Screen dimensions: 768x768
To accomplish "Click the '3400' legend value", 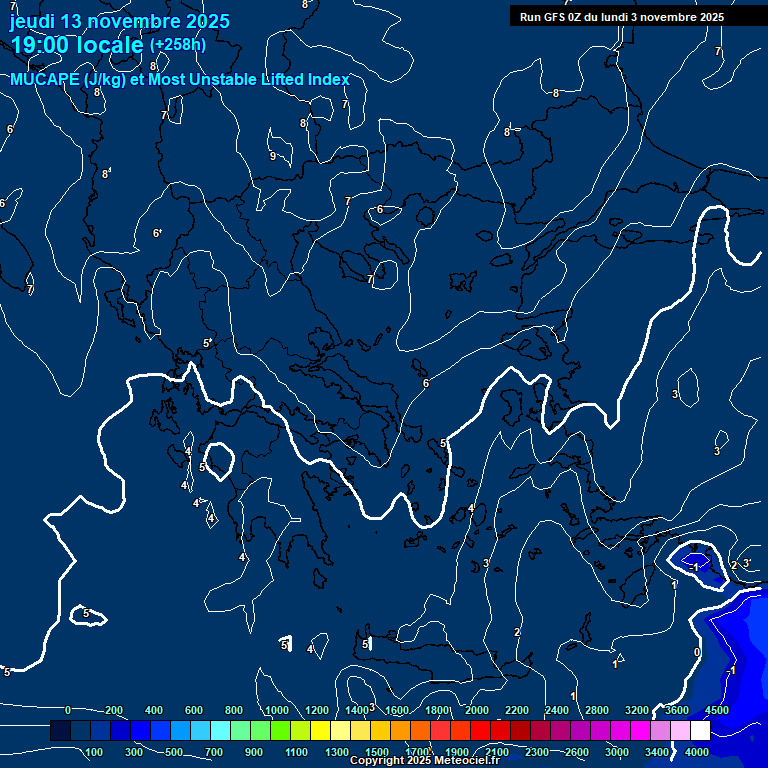I will pos(656,752).
